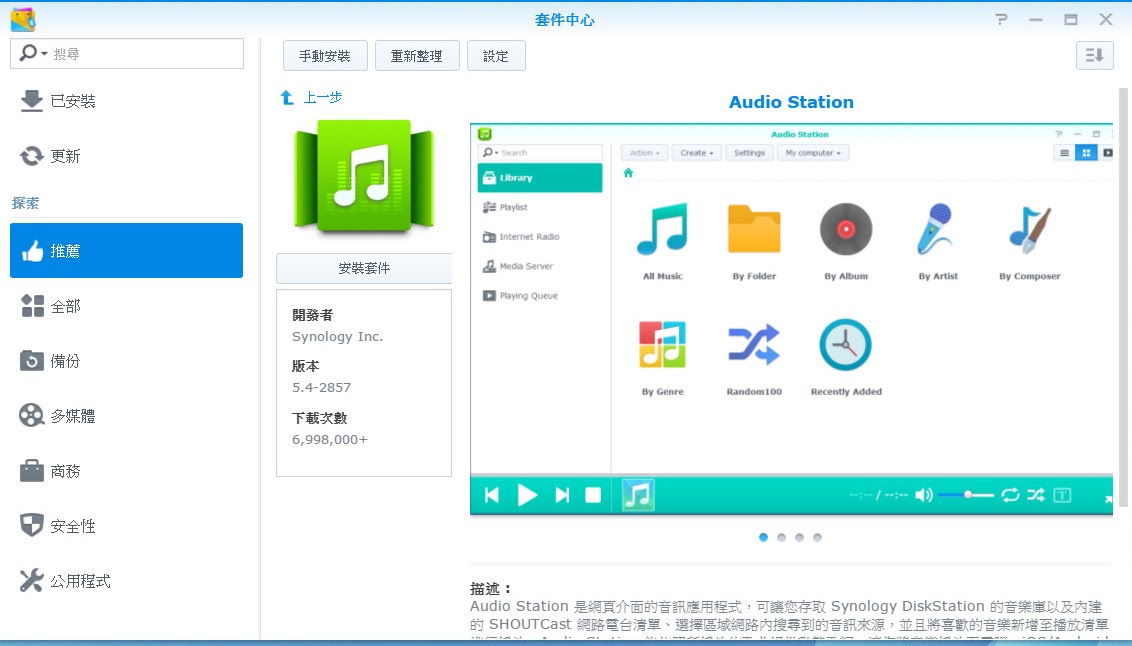Click the version text 5.4-2857
Screen dimensions: 1132x646
[x=321, y=388]
